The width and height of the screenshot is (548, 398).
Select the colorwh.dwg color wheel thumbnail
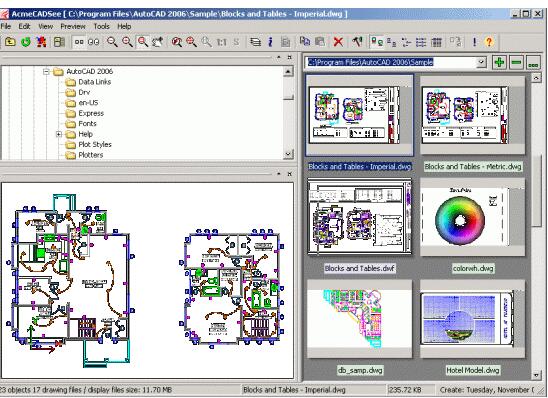pyautogui.click(x=473, y=217)
